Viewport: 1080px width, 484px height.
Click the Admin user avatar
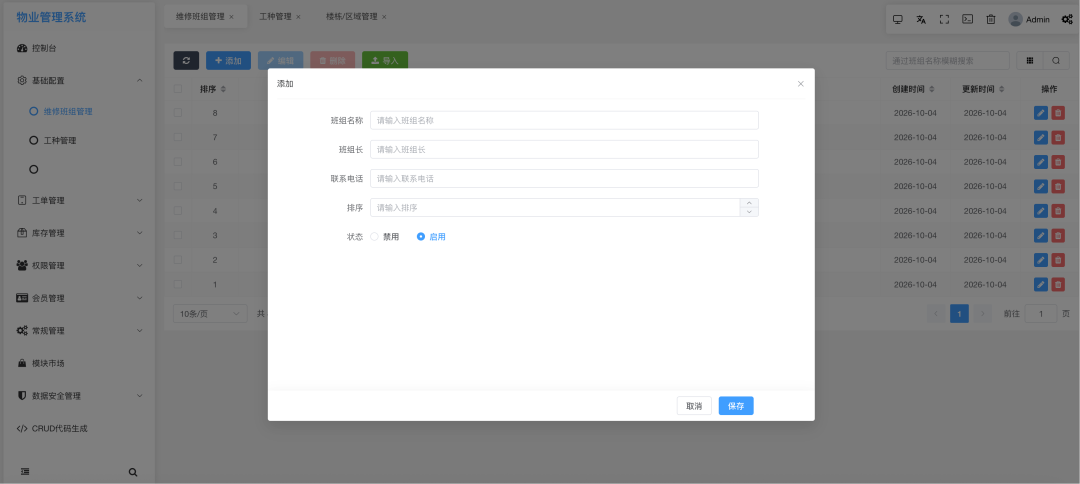pyautogui.click(x=1015, y=19)
